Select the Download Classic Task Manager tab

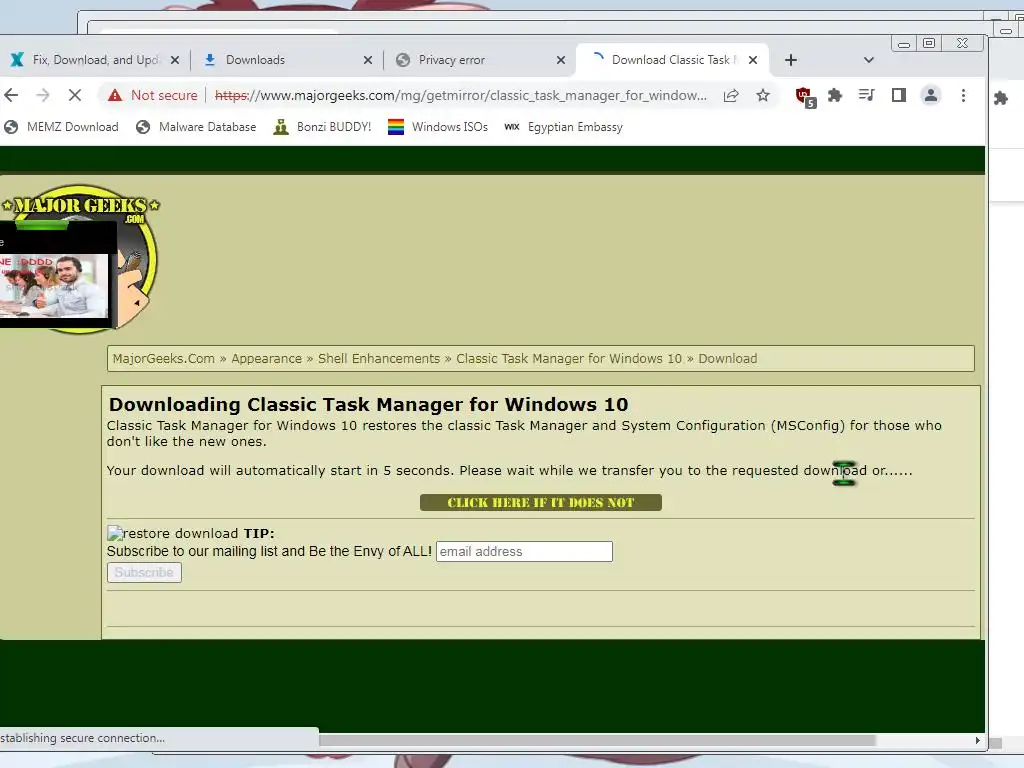coord(673,60)
